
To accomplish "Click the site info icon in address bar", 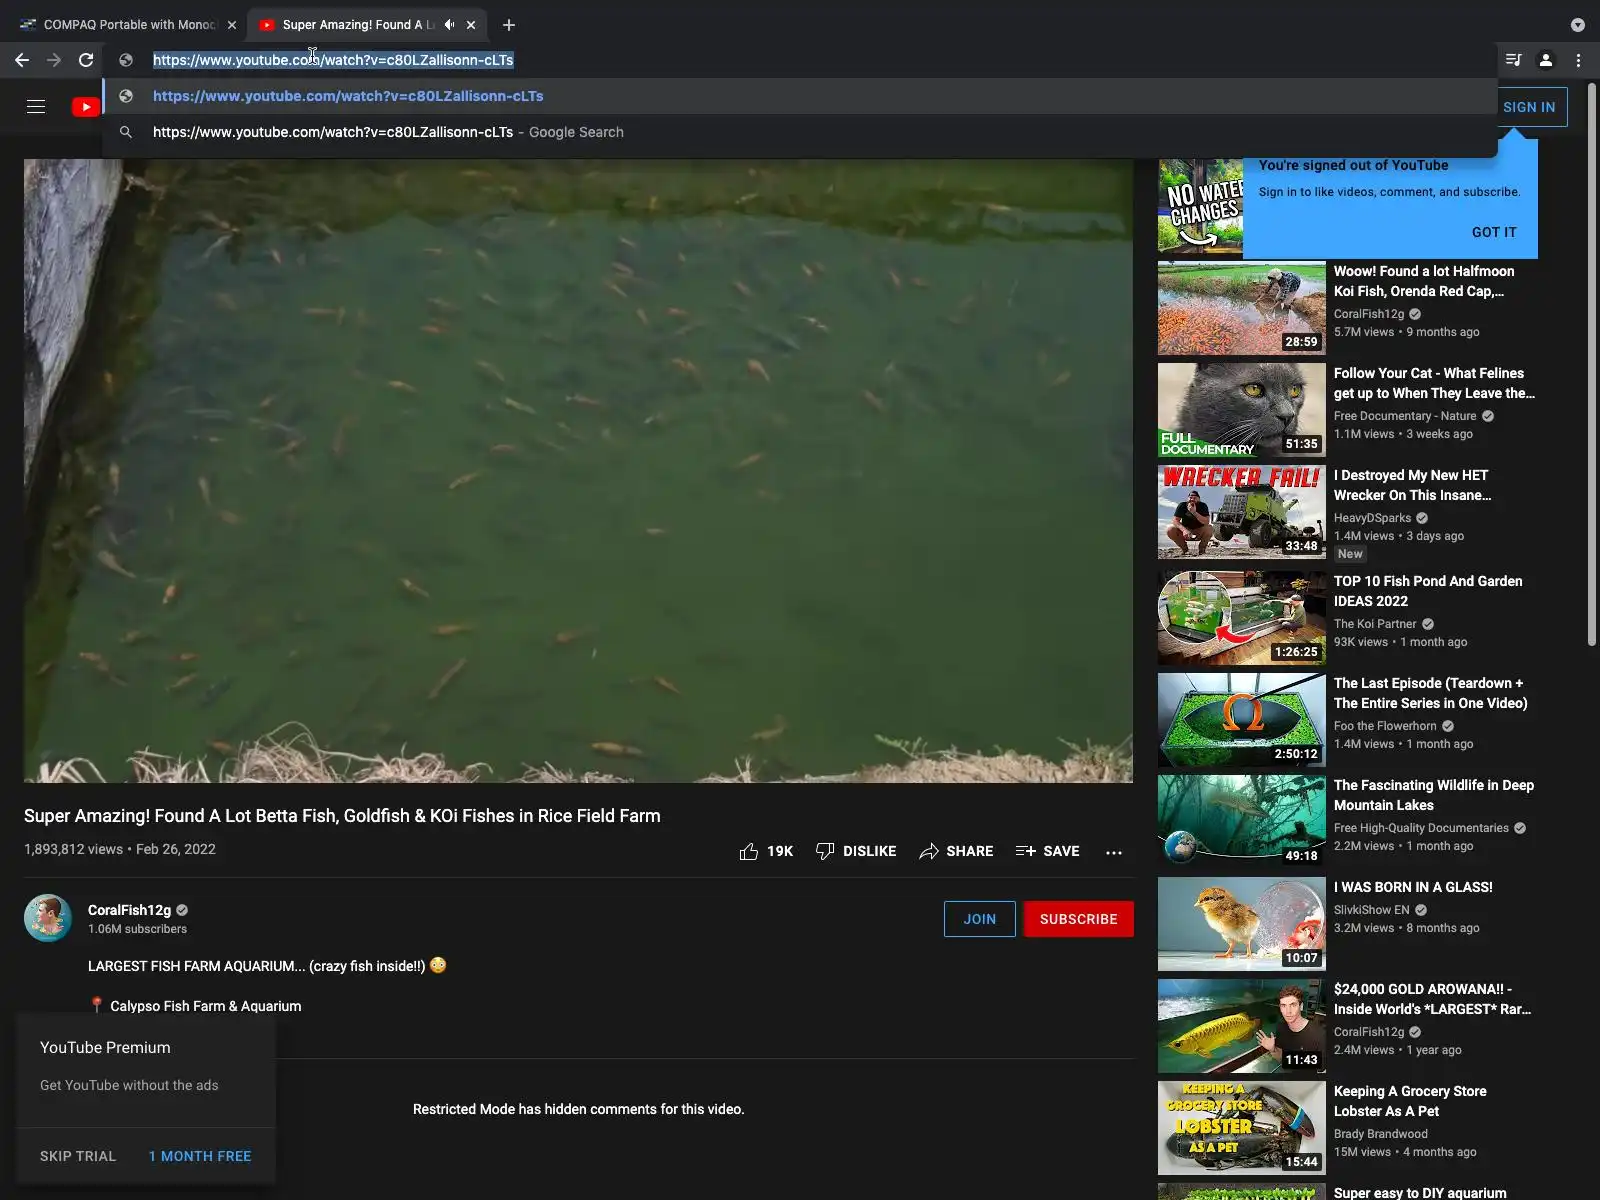I will click(126, 60).
